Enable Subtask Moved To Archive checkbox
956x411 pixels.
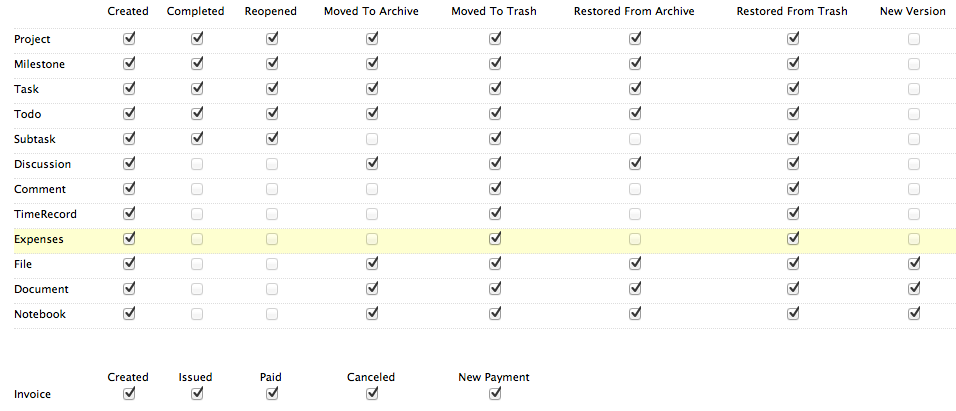tap(372, 139)
